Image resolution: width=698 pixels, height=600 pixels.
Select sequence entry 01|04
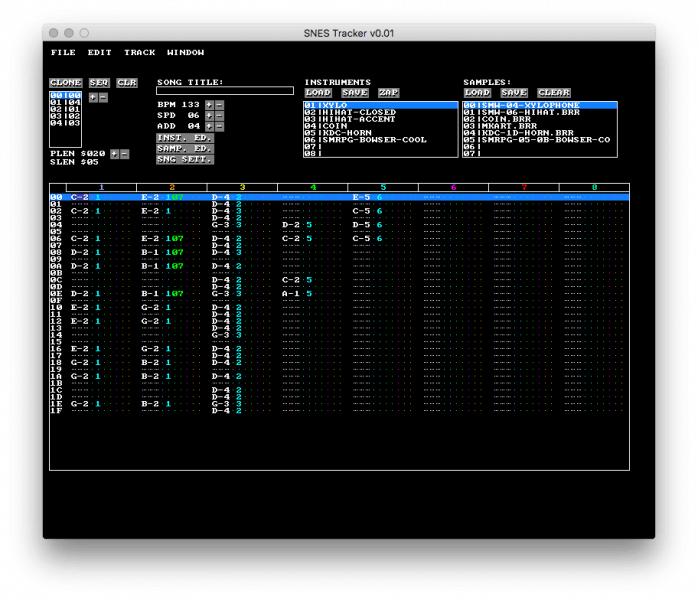click(65, 102)
